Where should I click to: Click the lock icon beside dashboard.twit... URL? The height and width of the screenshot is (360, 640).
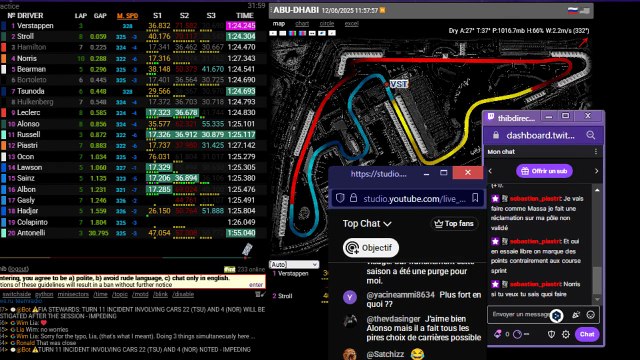tap(496, 135)
